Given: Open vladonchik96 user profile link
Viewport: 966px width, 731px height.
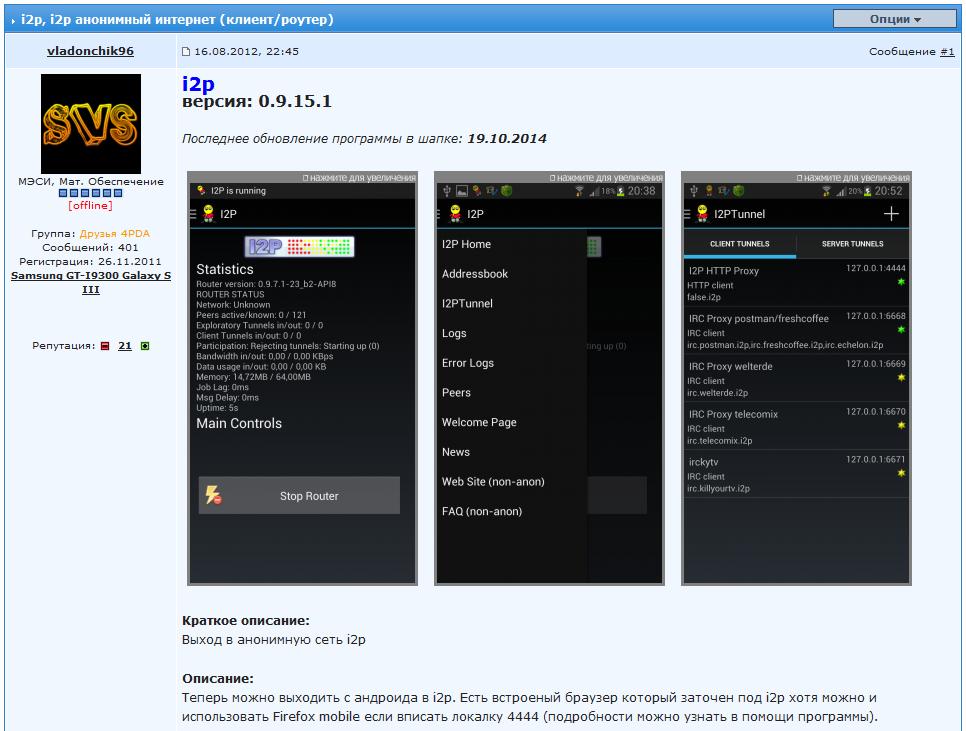Looking at the screenshot, I should pos(90,51).
